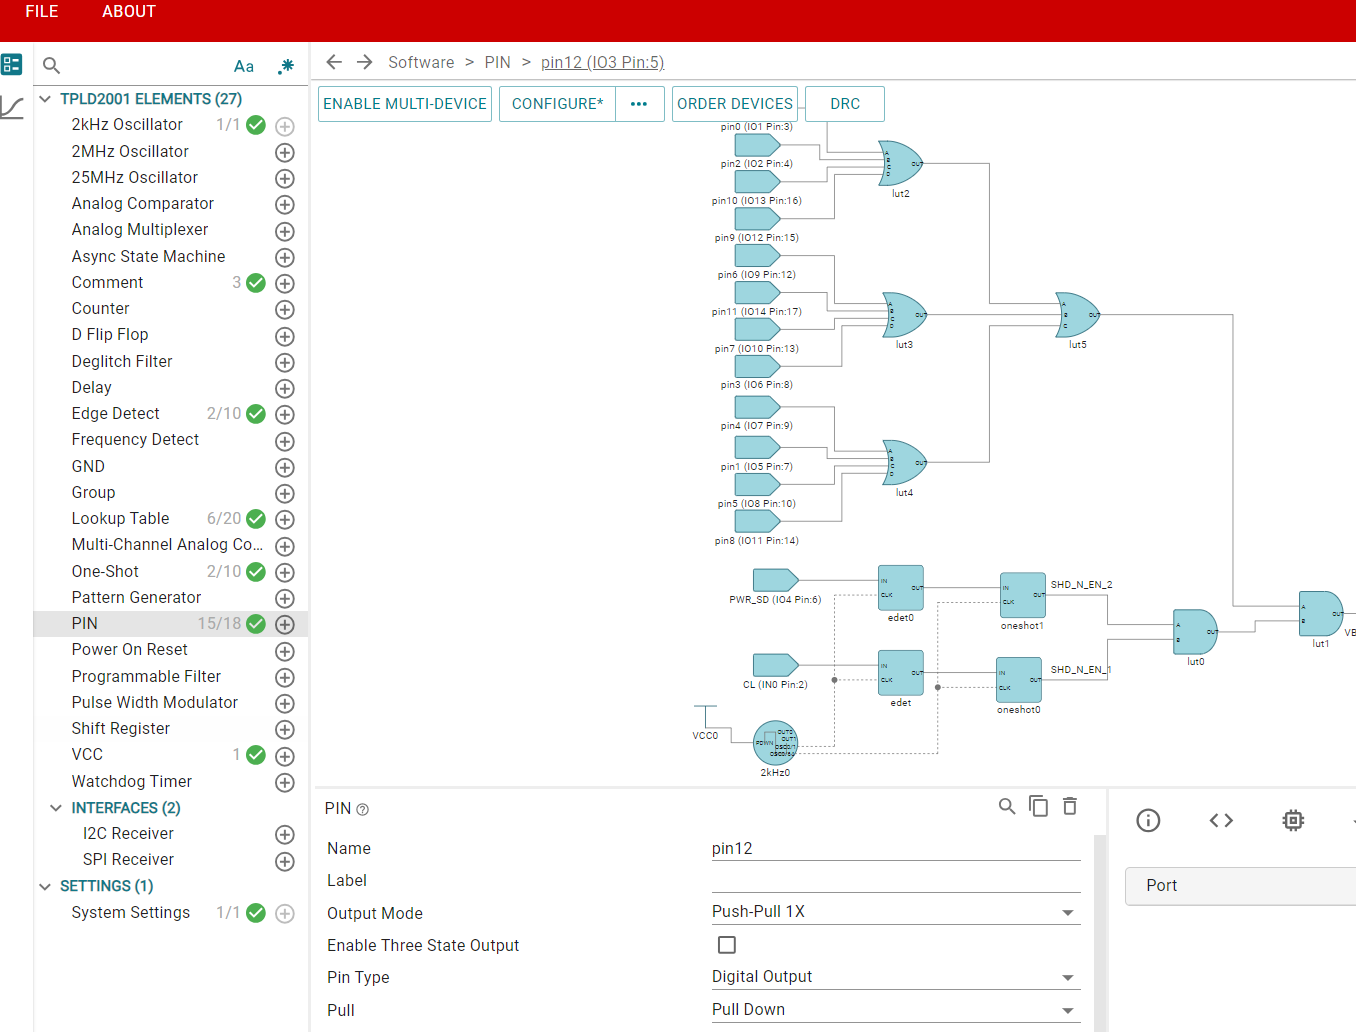This screenshot has width=1356, height=1032.
Task: Collapse the TPLD2001 ELEMENTS section
Action: click(x=45, y=99)
